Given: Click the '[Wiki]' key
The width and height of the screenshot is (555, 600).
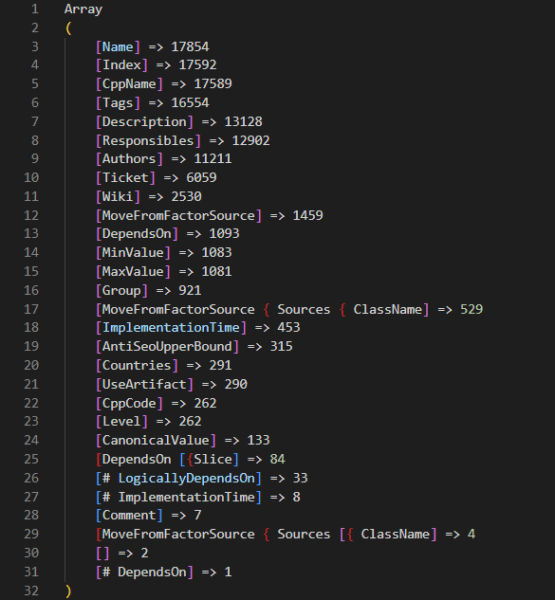Looking at the screenshot, I should (x=118, y=197).
